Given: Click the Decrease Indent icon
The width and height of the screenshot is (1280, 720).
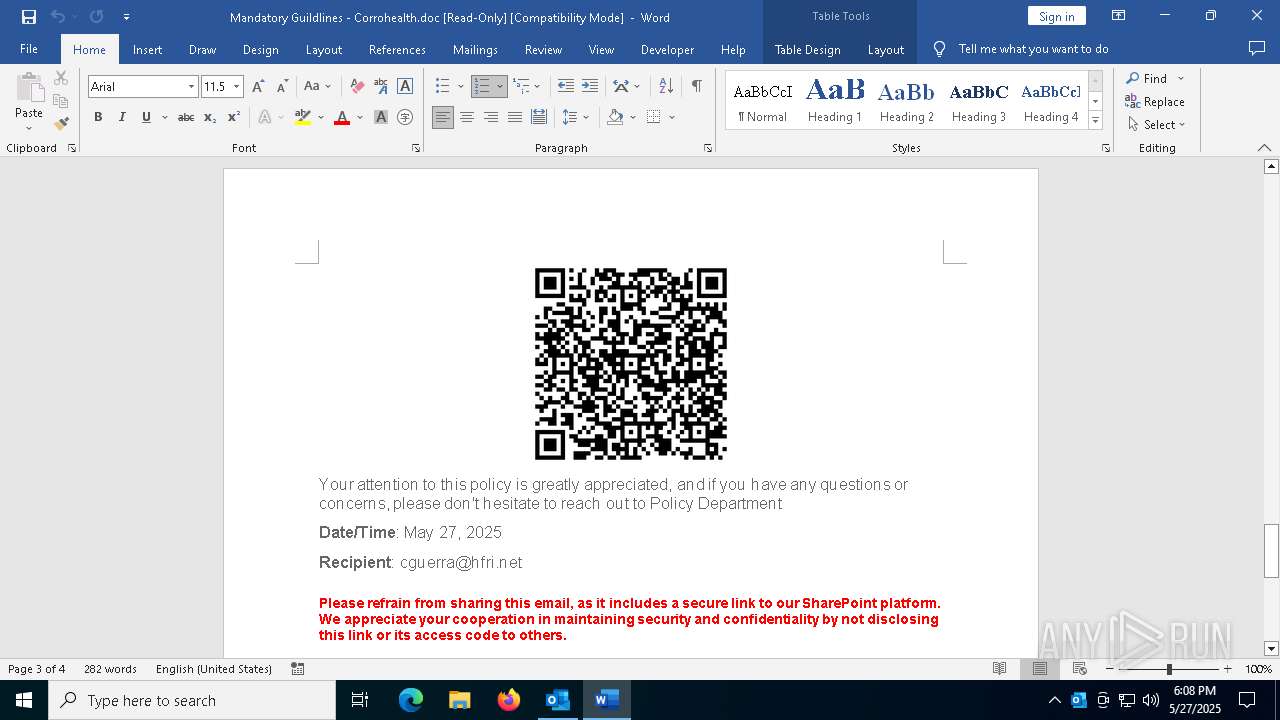Looking at the screenshot, I should [566, 87].
